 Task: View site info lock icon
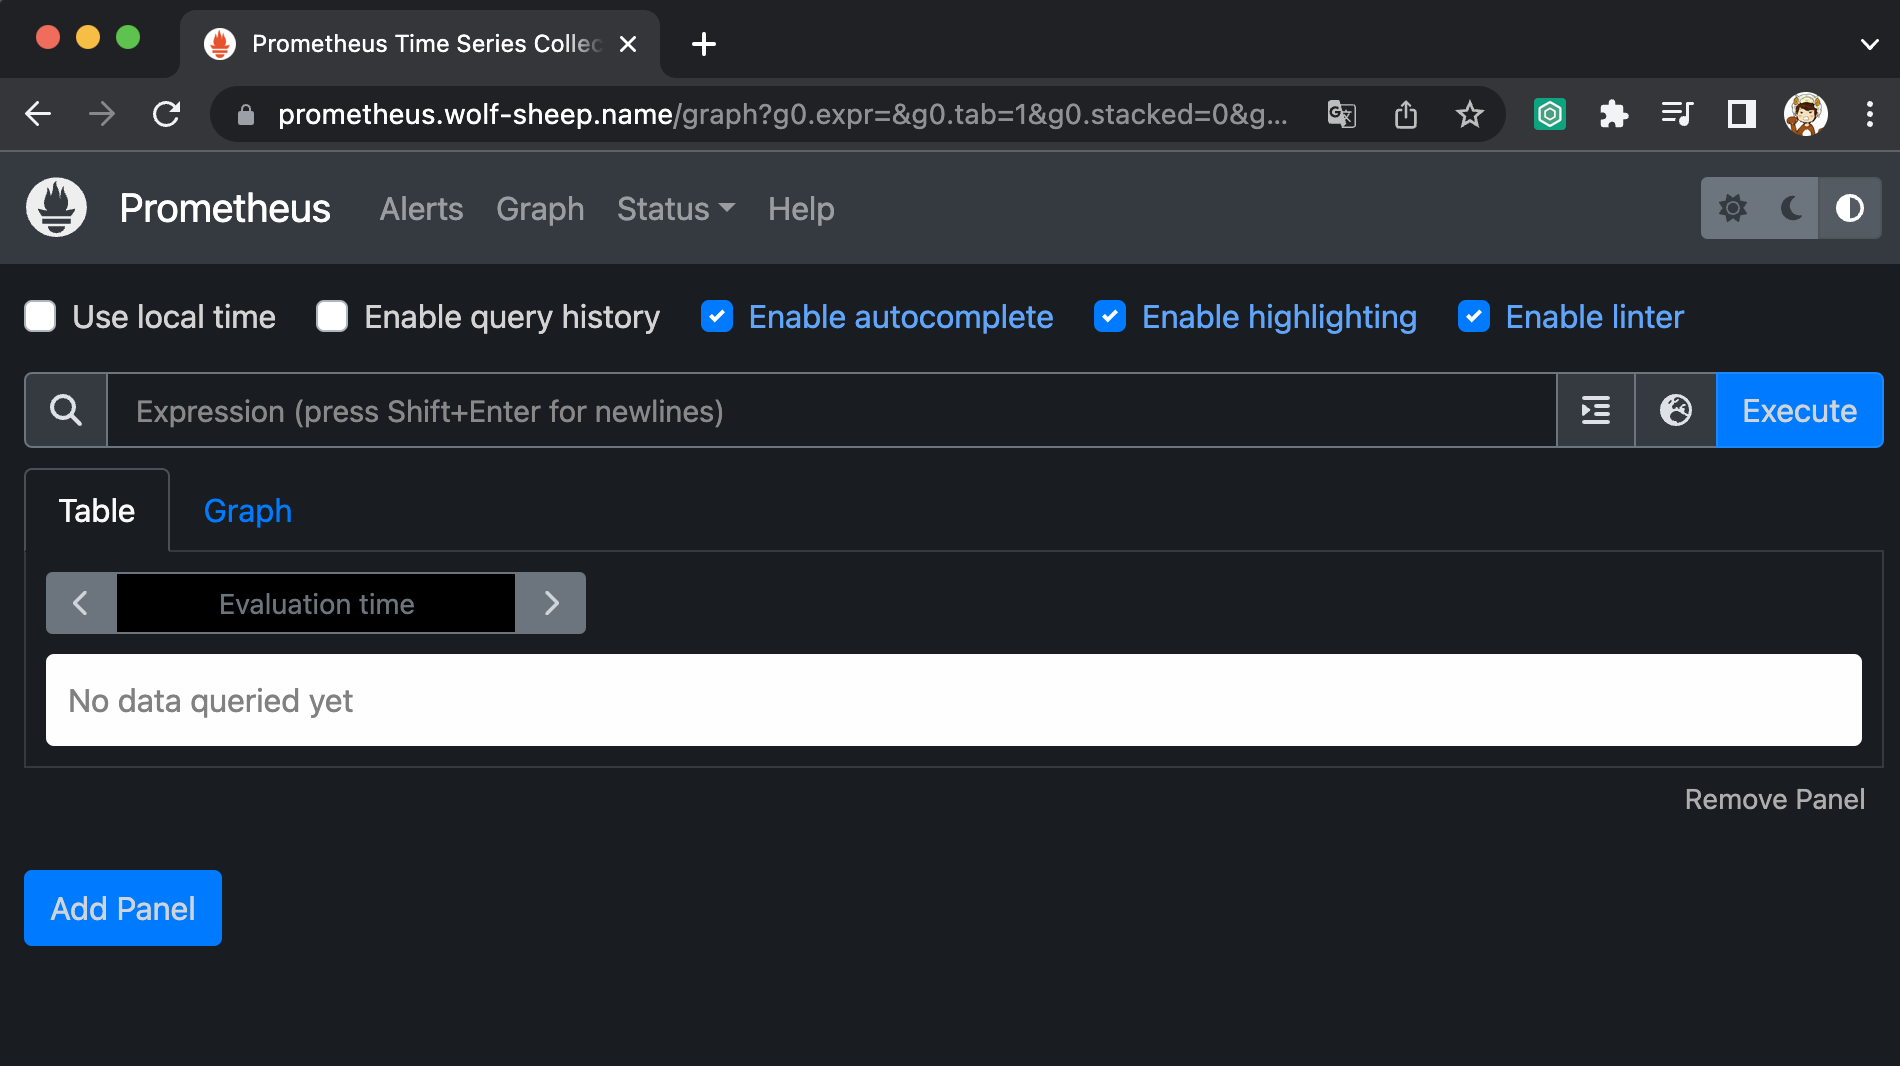pos(246,115)
